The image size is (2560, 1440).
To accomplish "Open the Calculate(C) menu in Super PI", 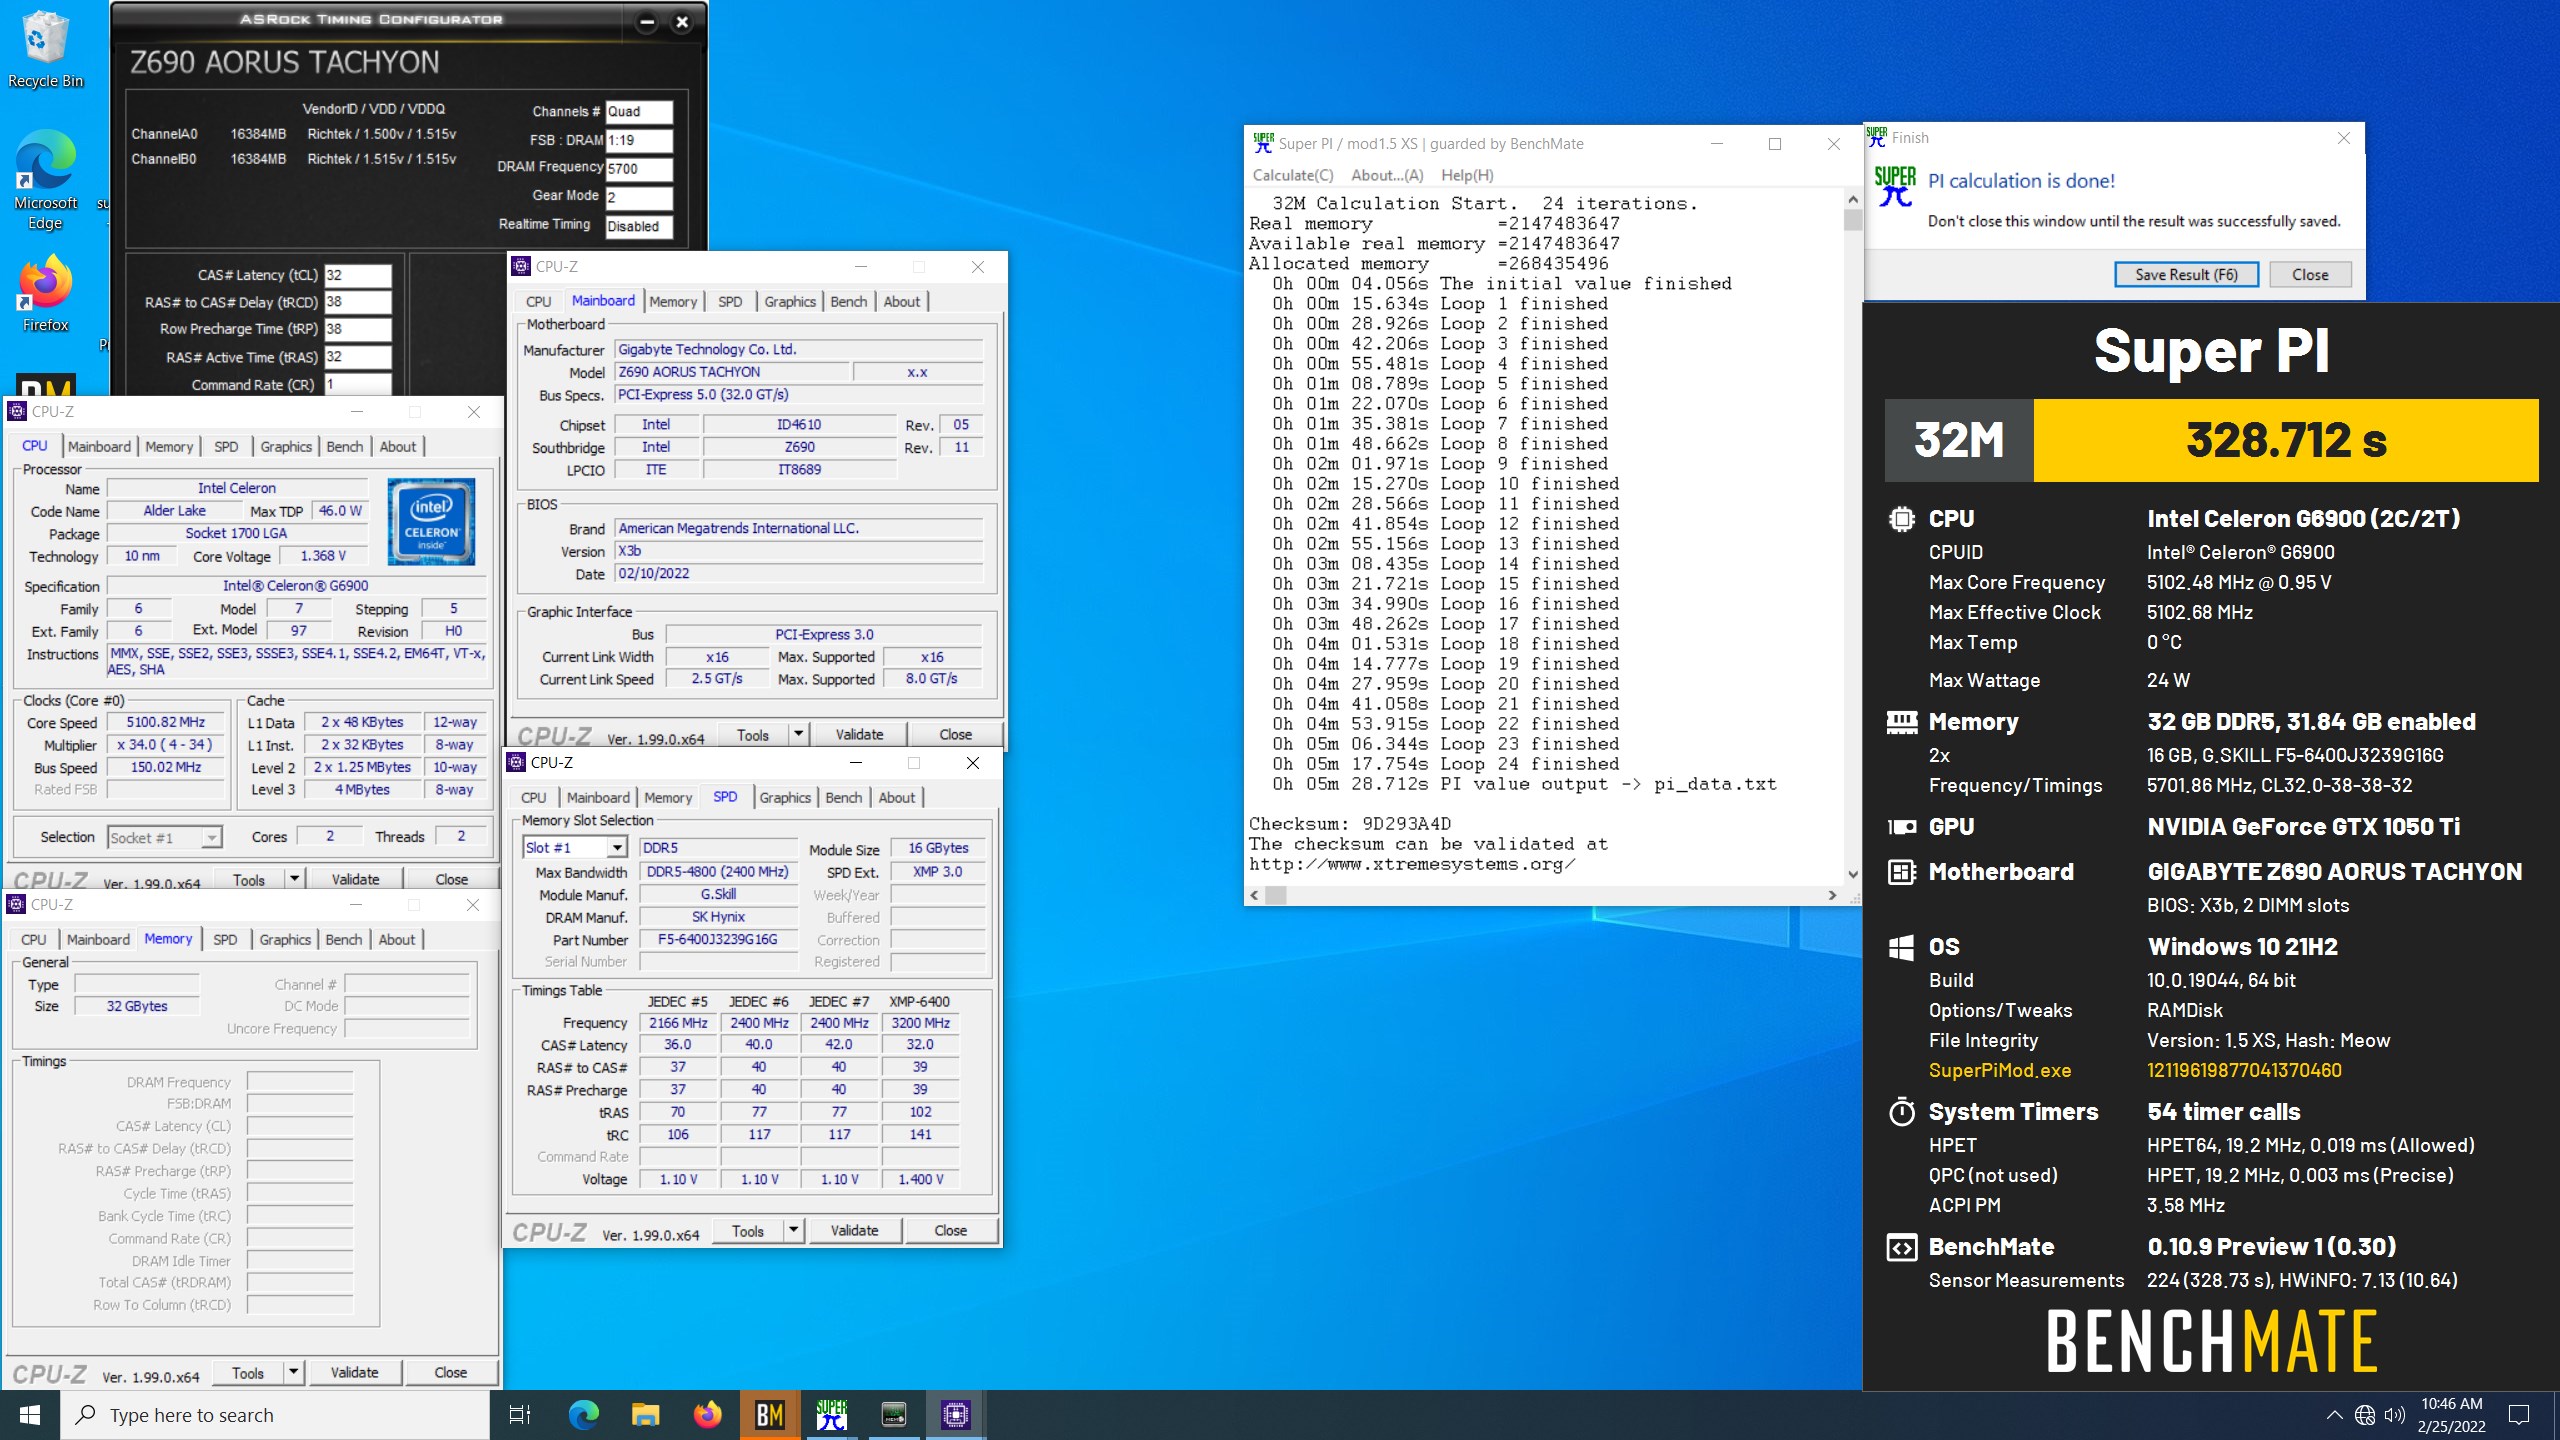I will tap(1293, 175).
